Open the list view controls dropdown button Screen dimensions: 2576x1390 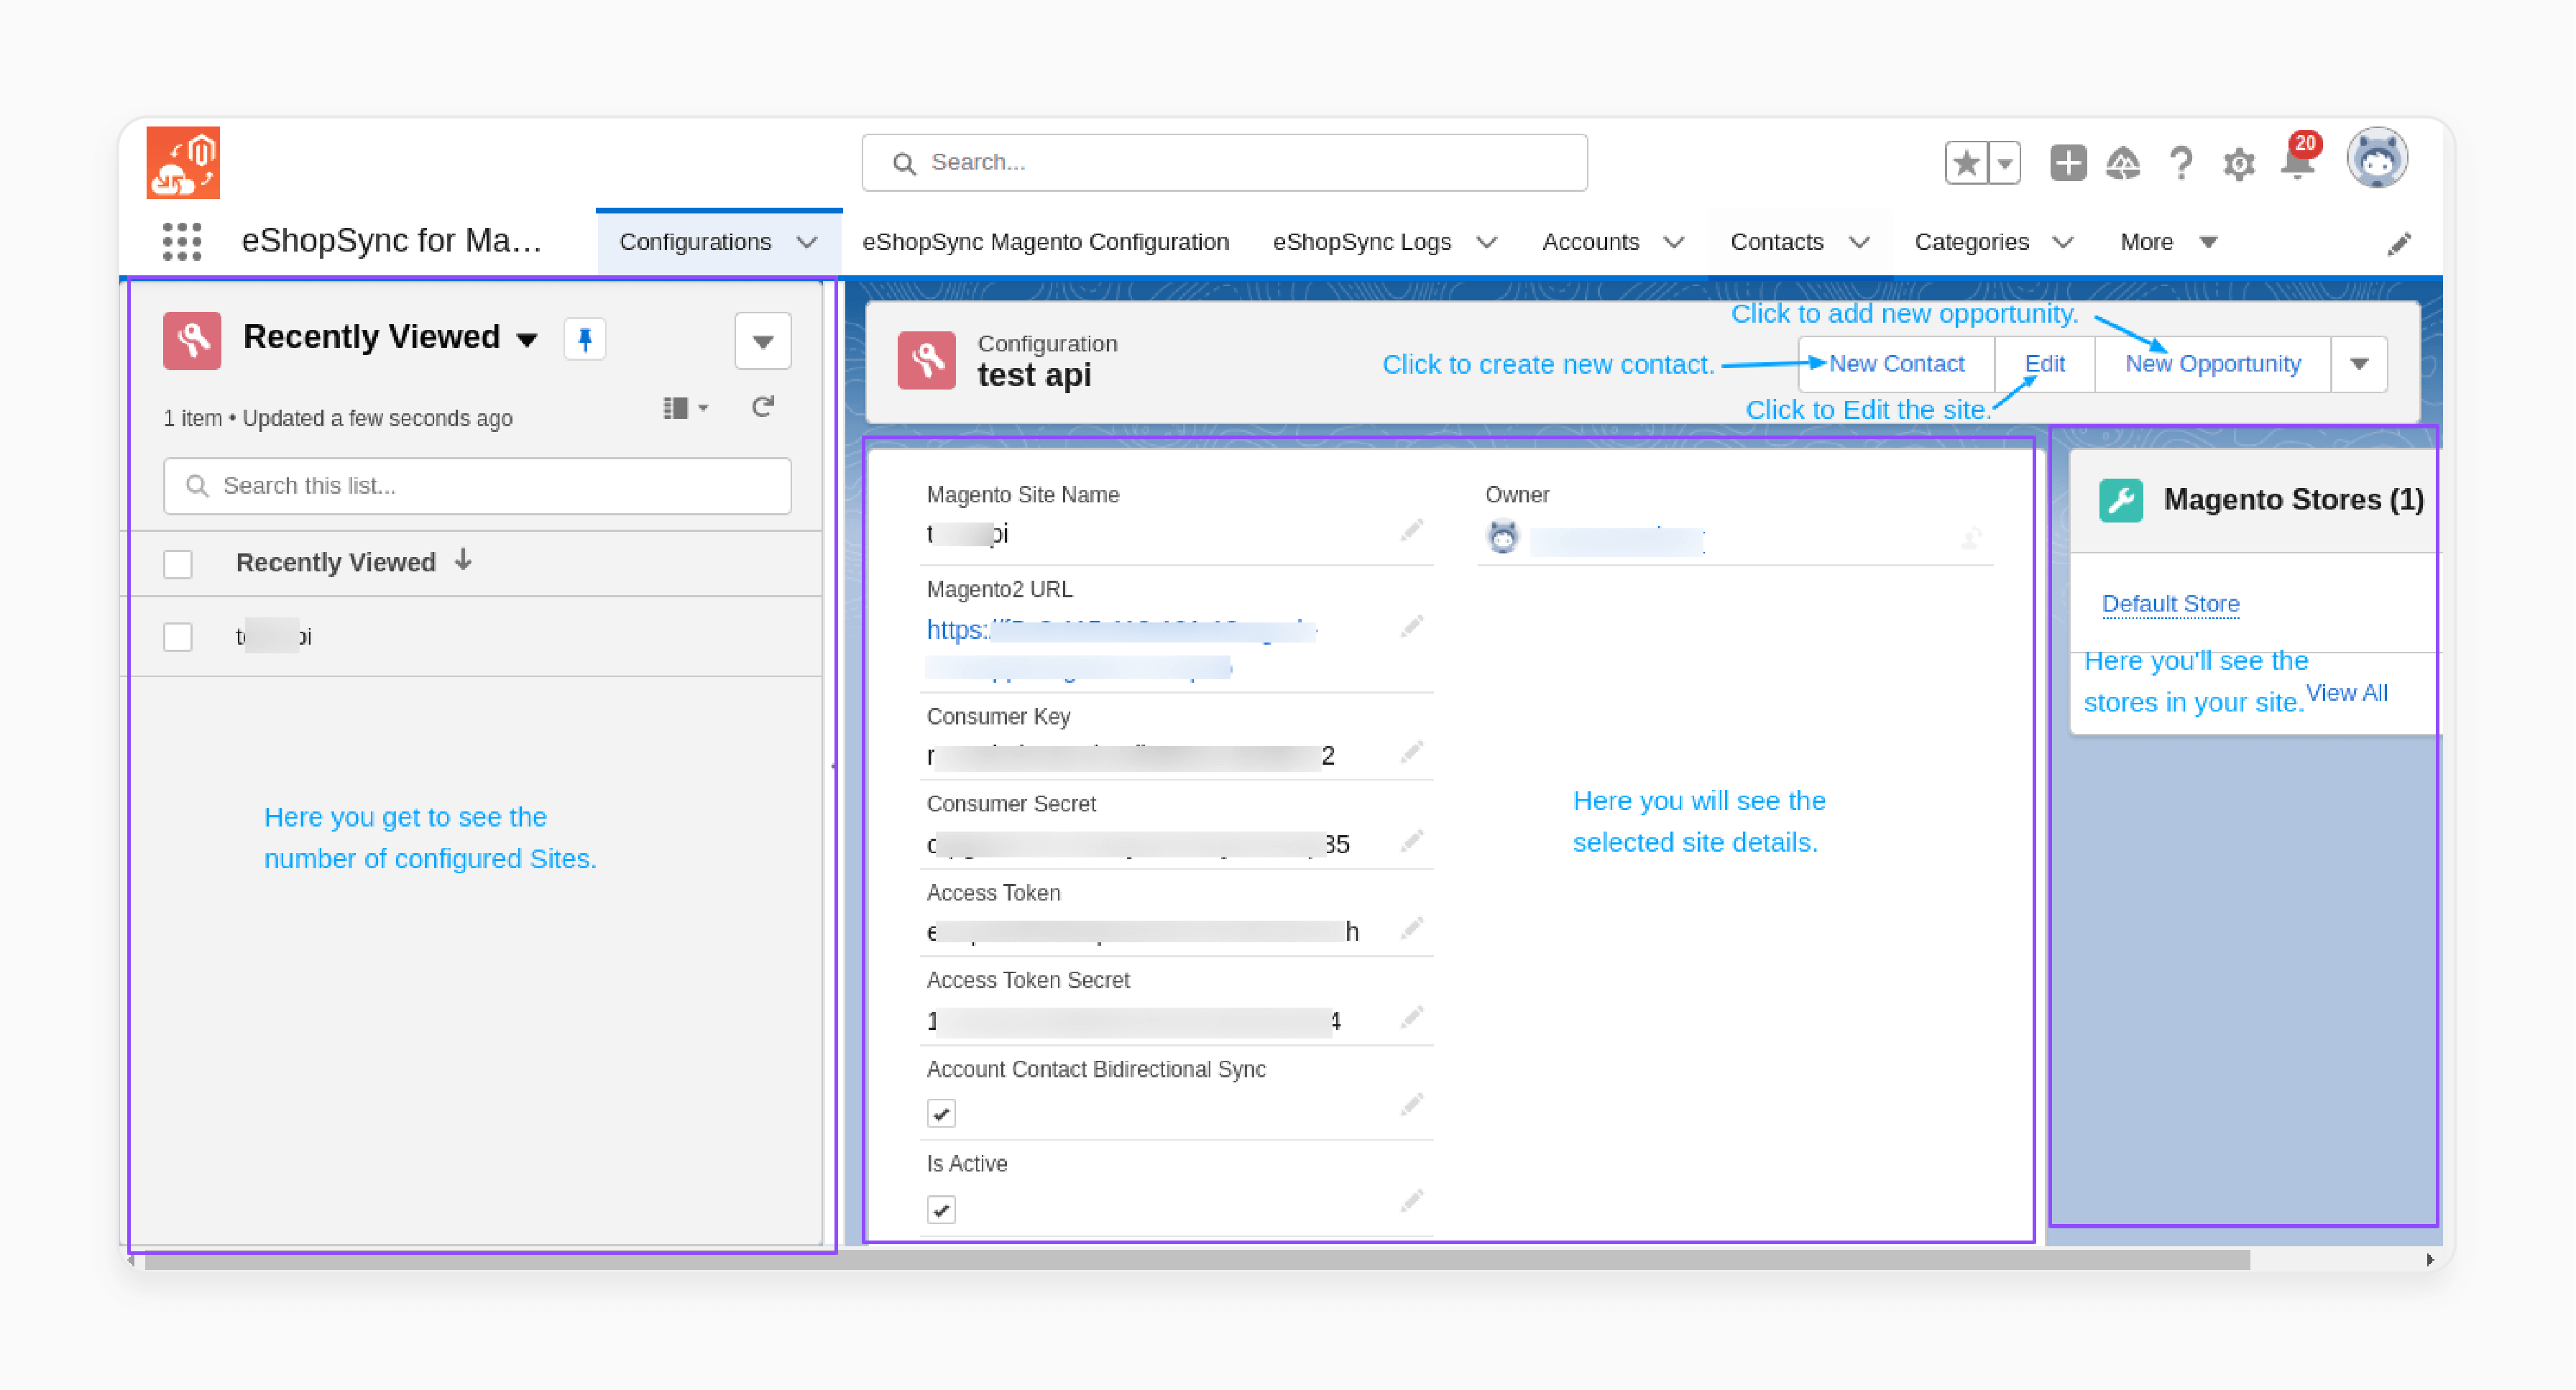point(763,342)
